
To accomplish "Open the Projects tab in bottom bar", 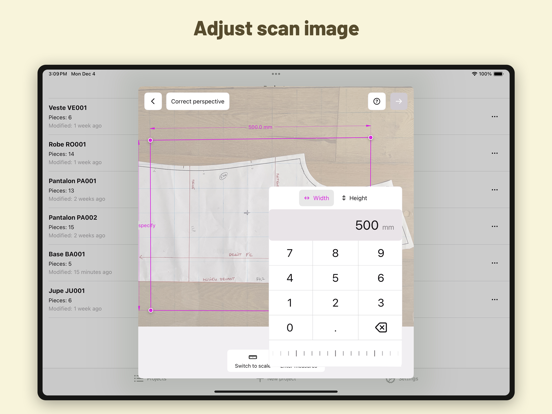I will point(150,379).
